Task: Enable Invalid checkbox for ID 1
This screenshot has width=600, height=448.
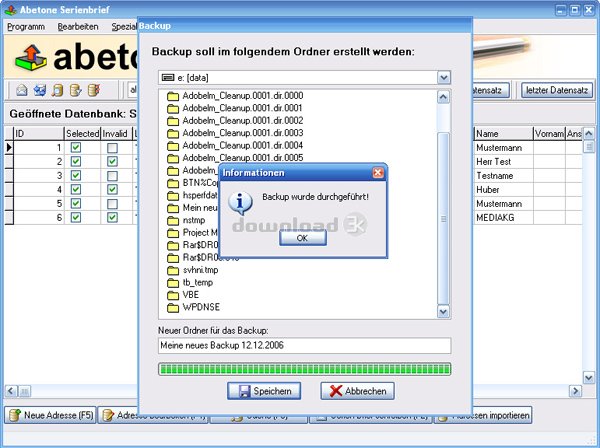Action: tap(112, 148)
